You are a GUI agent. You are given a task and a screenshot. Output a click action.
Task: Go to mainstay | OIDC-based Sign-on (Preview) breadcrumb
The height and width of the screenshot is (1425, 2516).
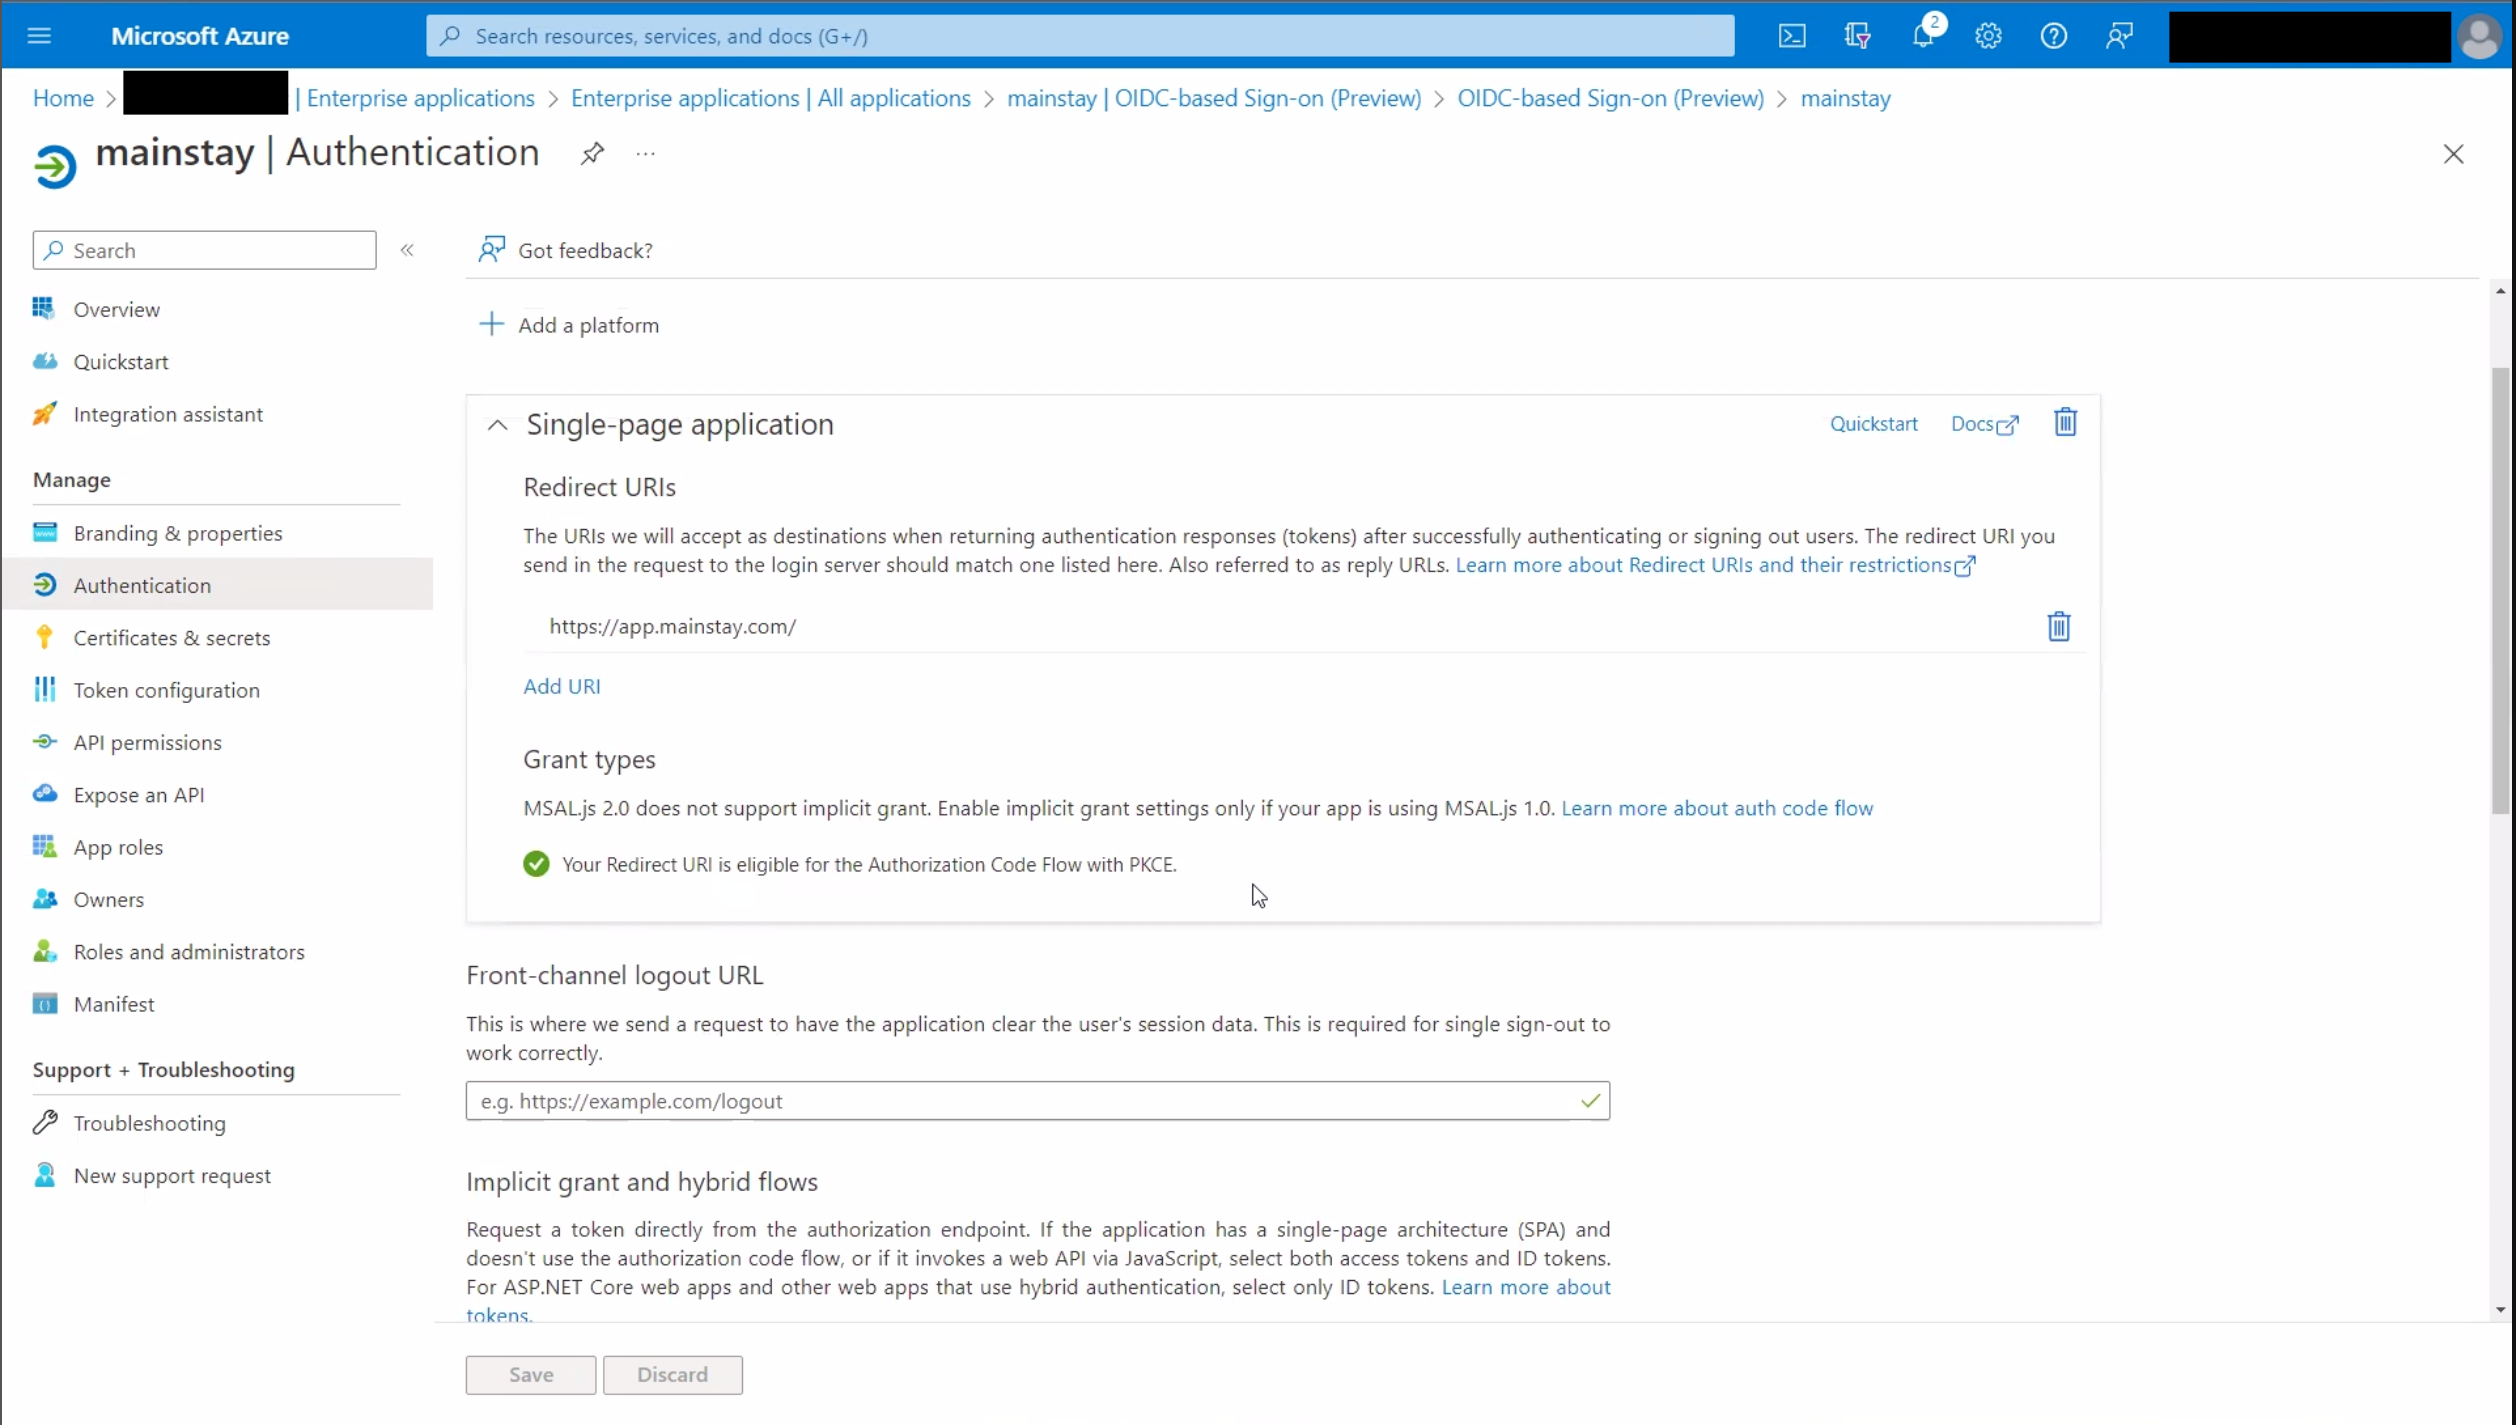[1213, 98]
